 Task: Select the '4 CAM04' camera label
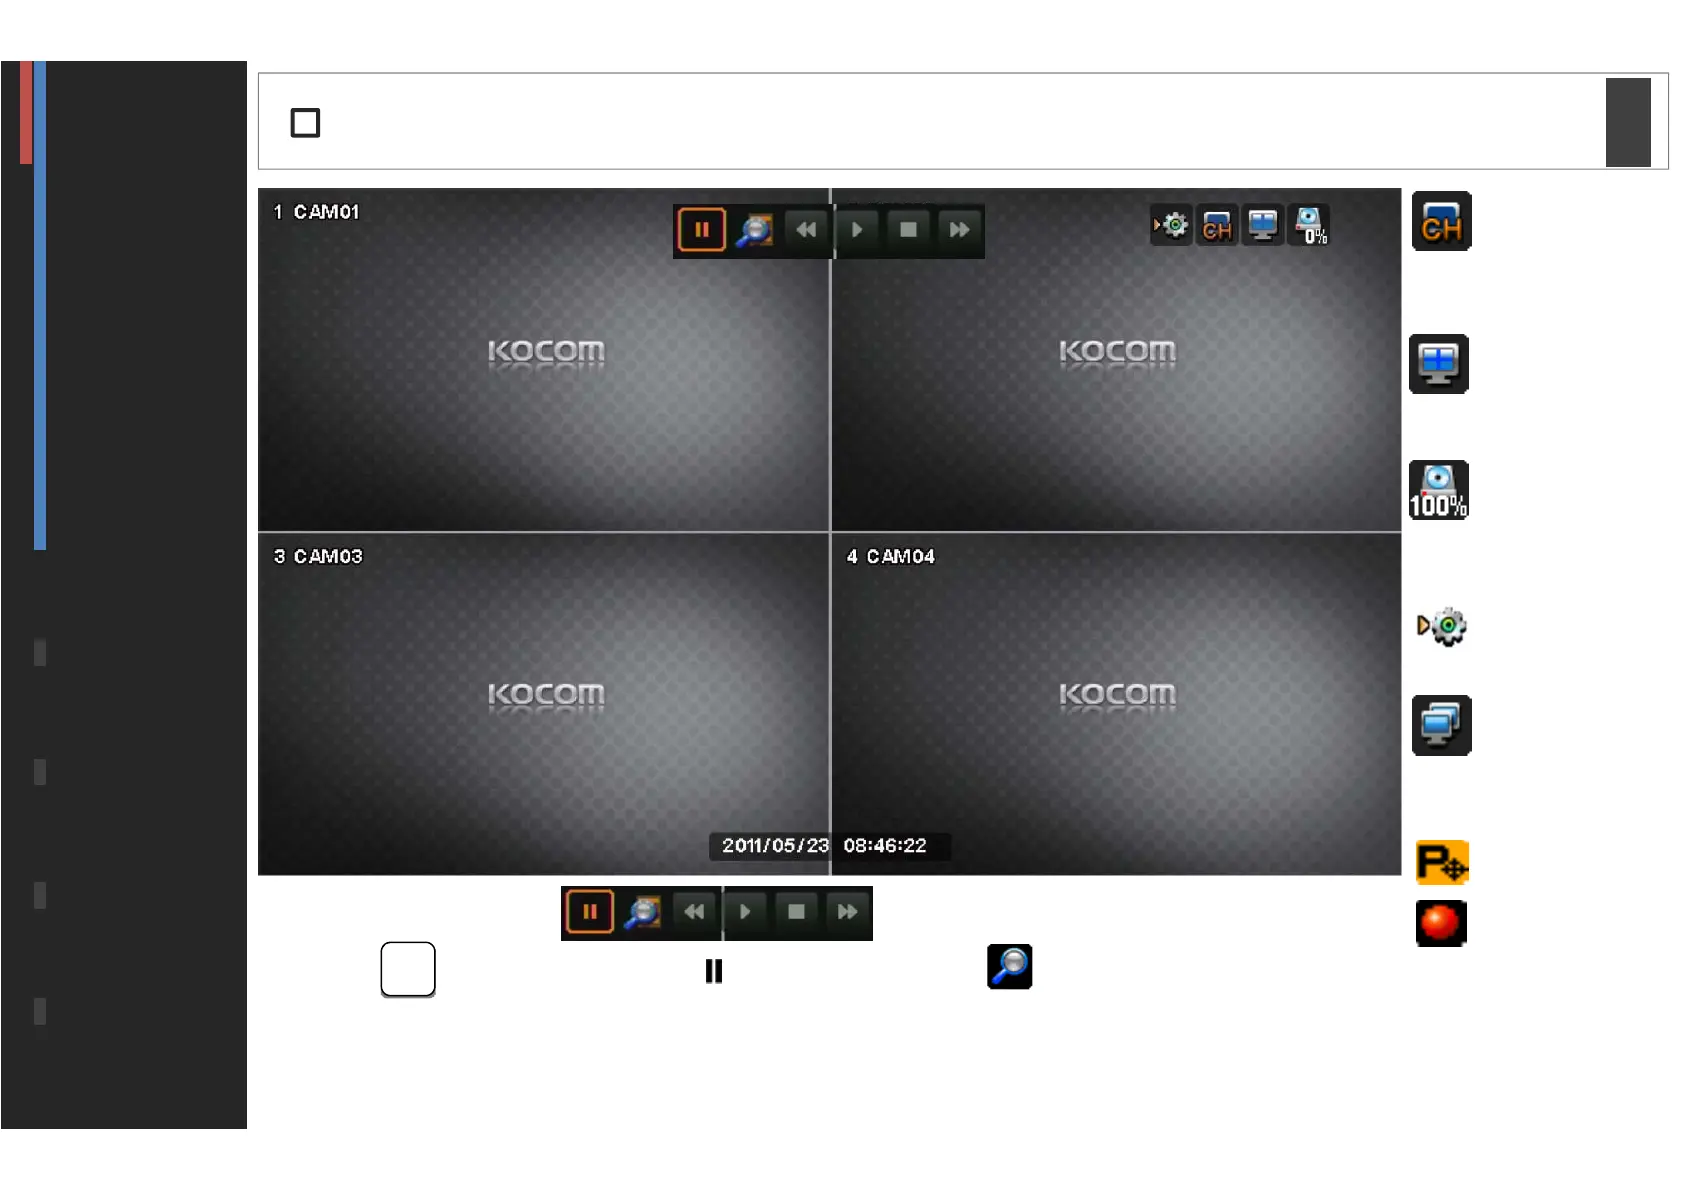point(890,556)
